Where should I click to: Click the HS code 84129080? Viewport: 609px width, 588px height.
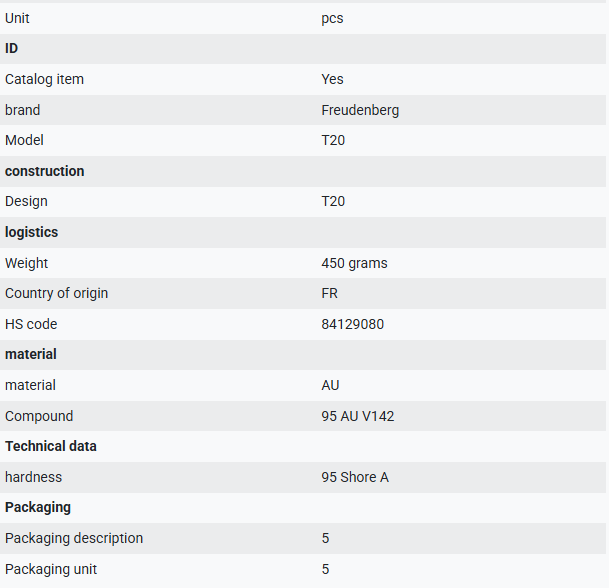pyautogui.click(x=352, y=324)
